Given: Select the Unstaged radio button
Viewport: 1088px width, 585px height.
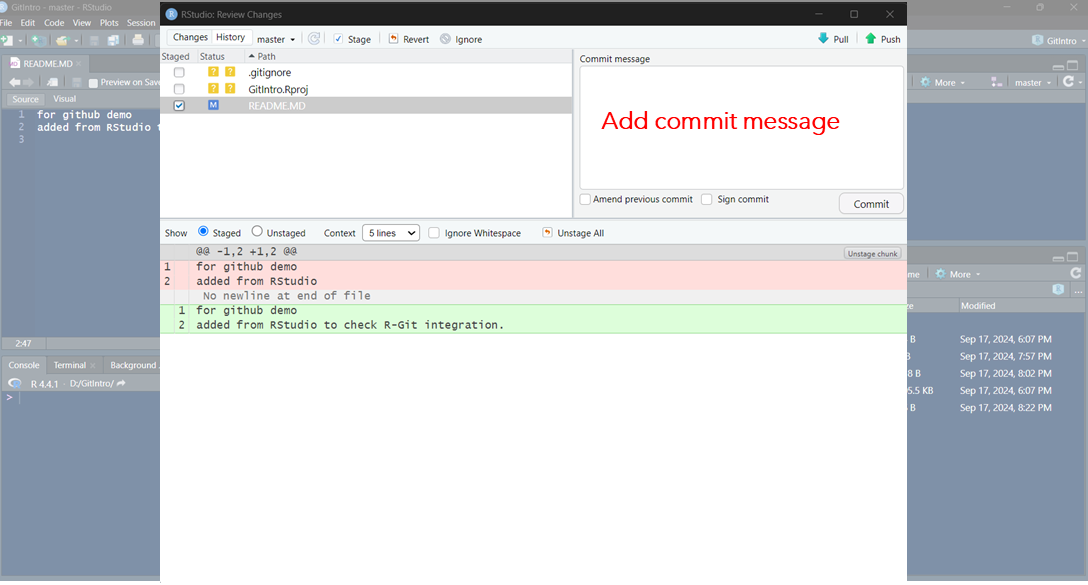Looking at the screenshot, I should click(x=257, y=231).
